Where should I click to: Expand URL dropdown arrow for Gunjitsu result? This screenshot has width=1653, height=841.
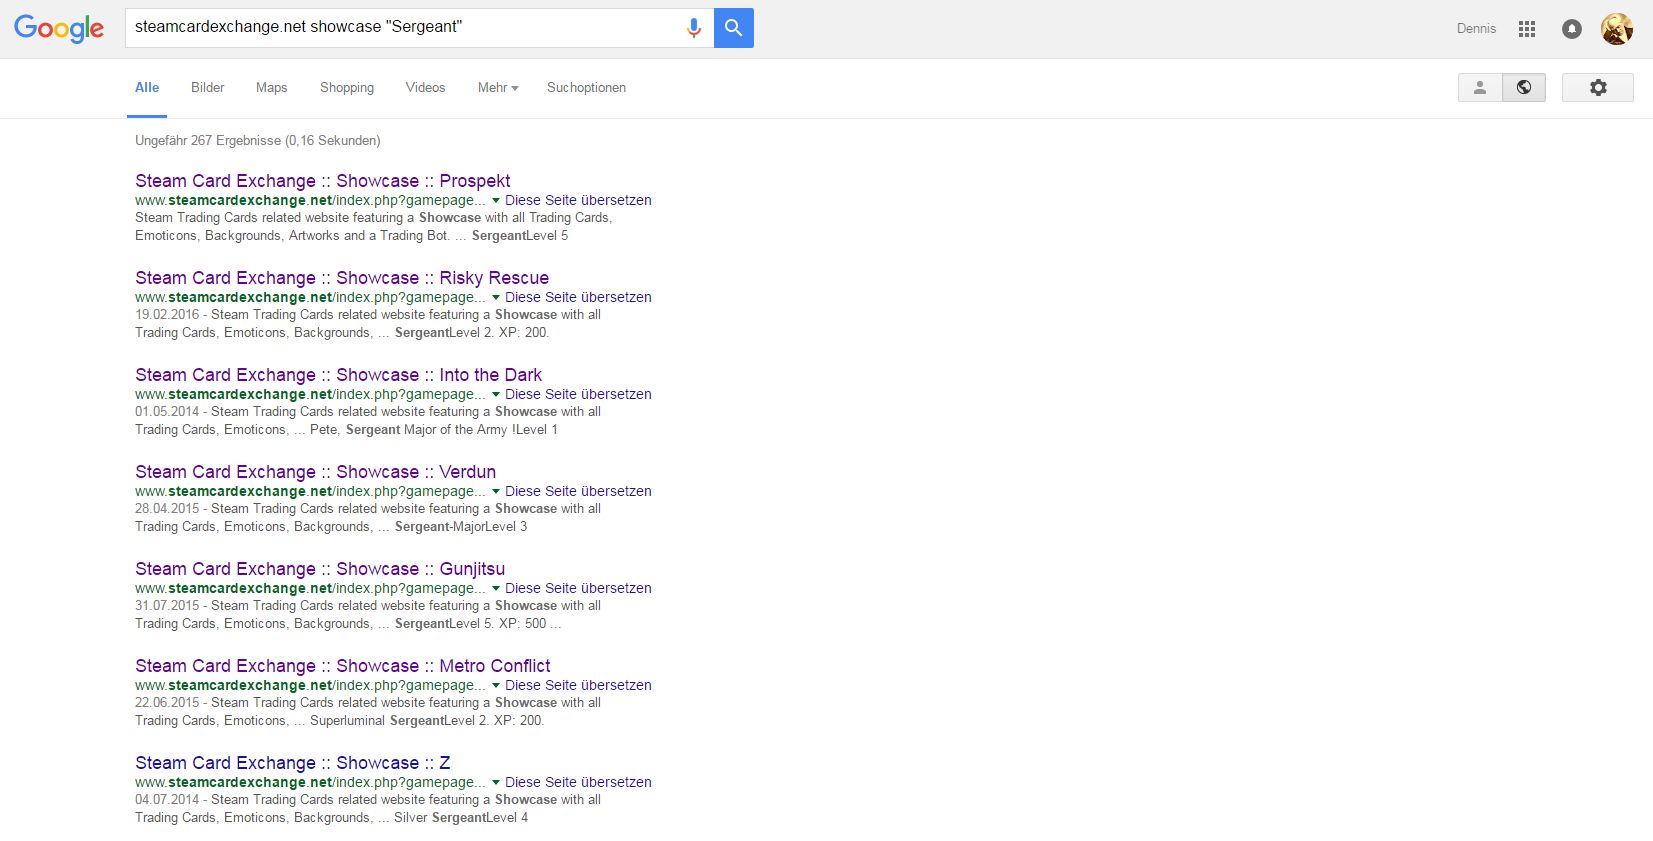[496, 589]
